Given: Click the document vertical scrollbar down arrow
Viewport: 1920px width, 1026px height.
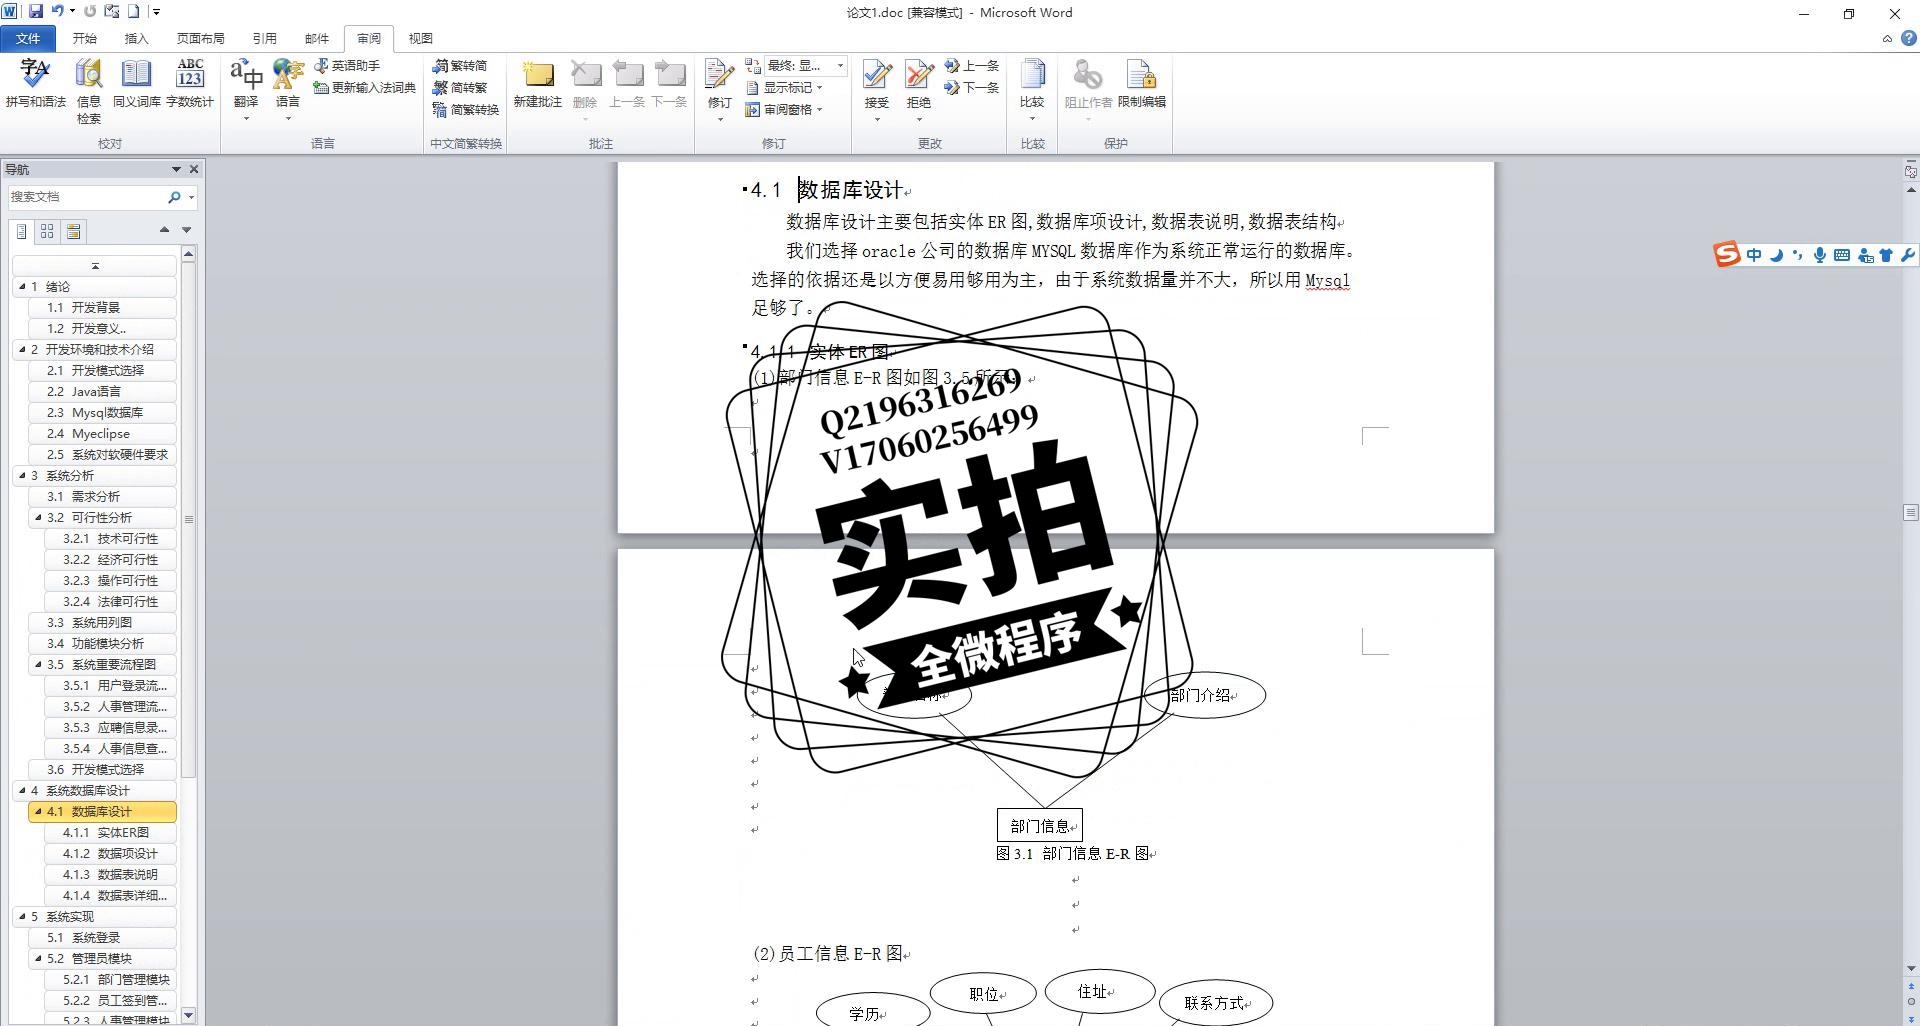Looking at the screenshot, I should [x=1911, y=968].
